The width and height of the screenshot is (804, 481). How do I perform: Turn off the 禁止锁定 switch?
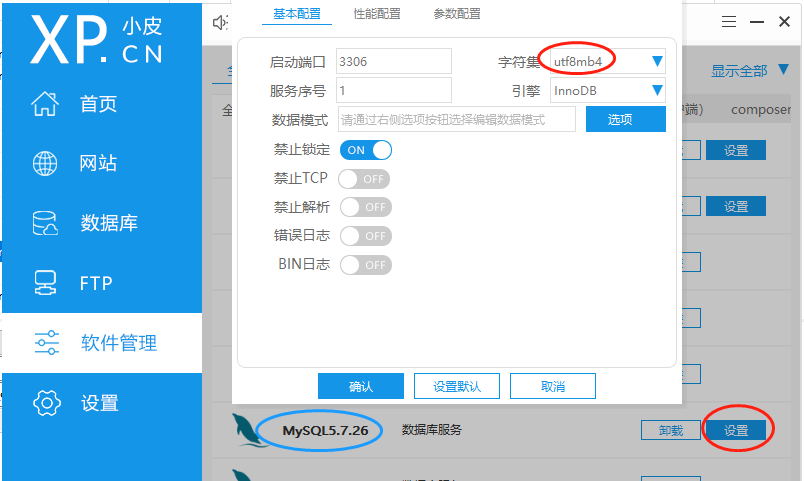coord(366,150)
